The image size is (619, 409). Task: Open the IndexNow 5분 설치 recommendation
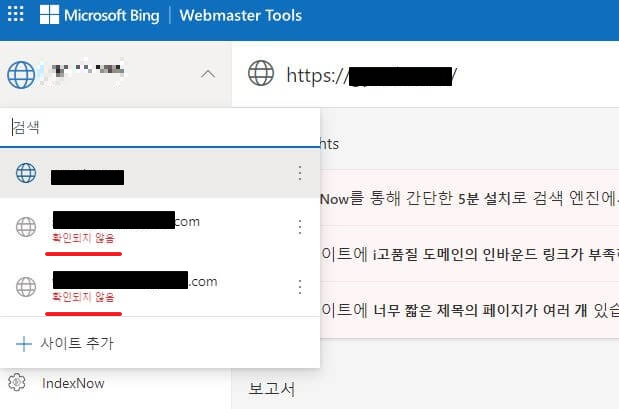pos(469,198)
